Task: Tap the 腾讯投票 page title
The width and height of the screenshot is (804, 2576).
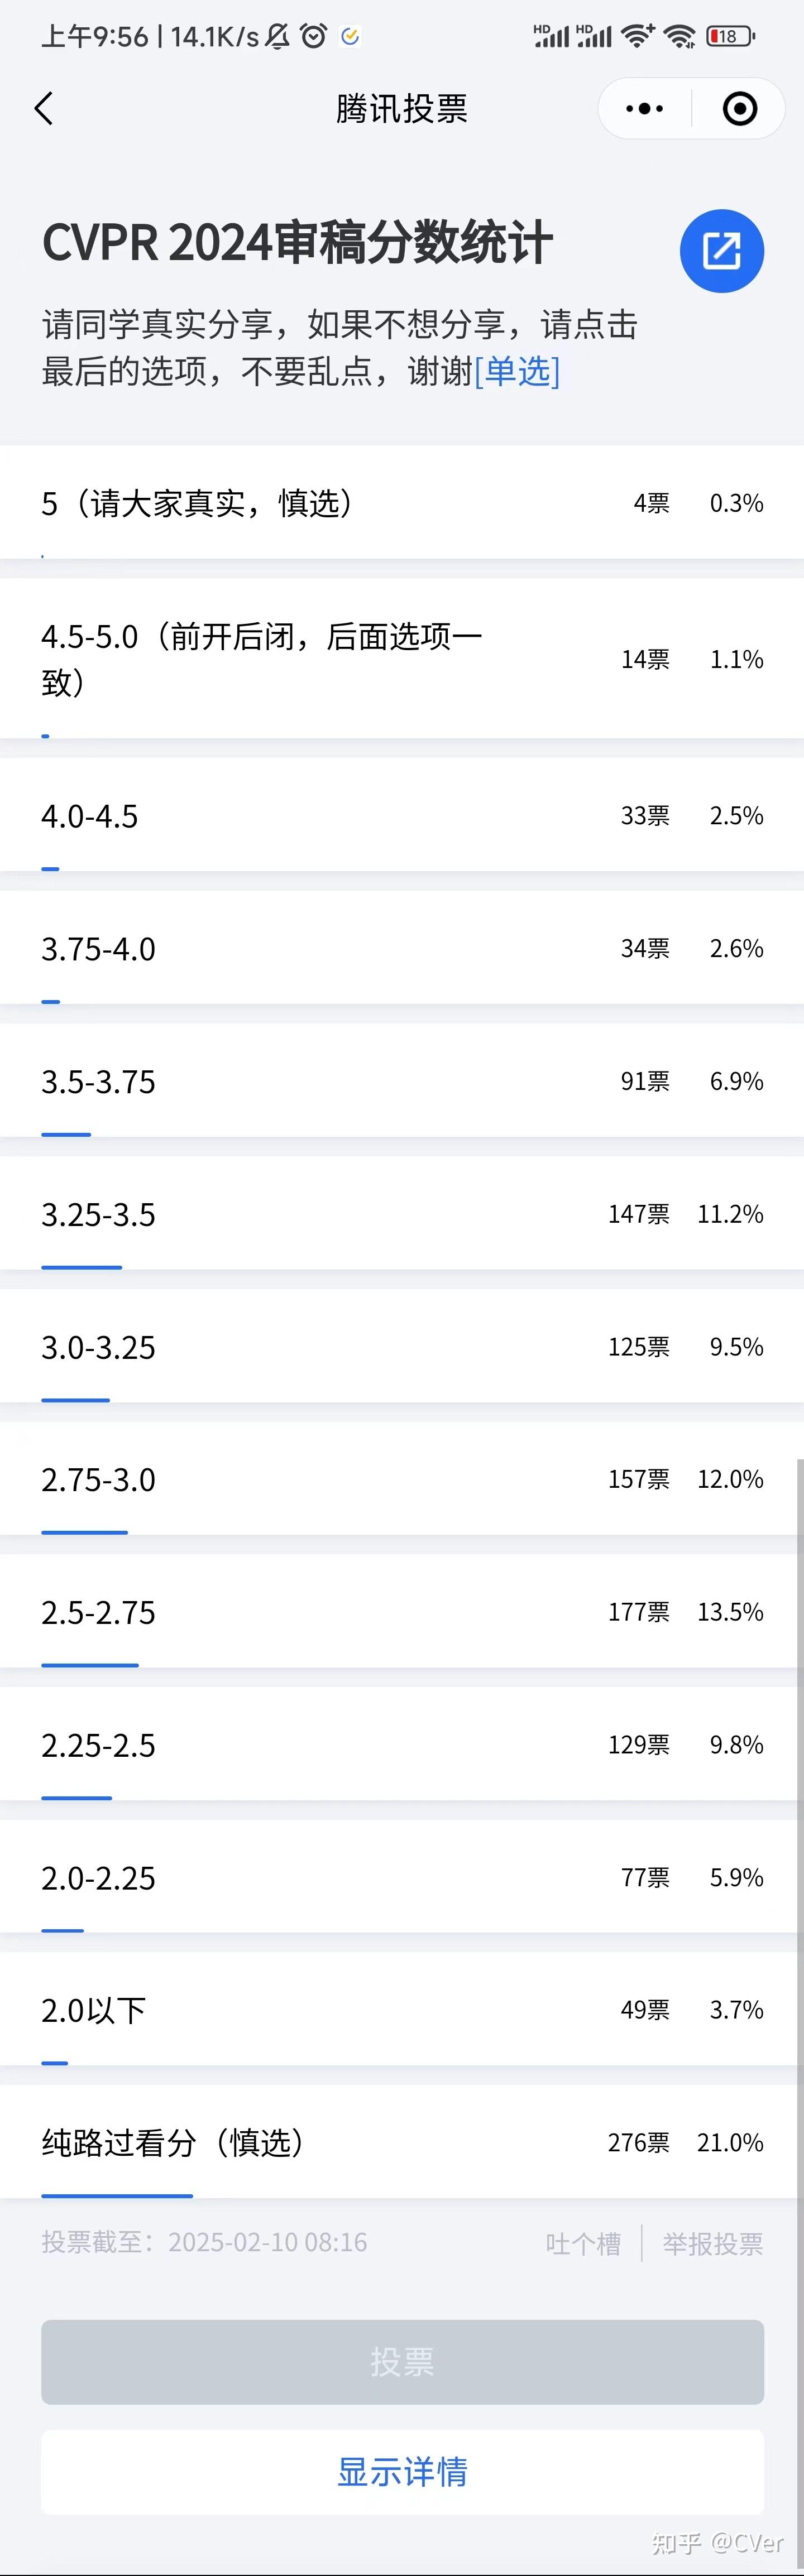Action: [x=402, y=108]
